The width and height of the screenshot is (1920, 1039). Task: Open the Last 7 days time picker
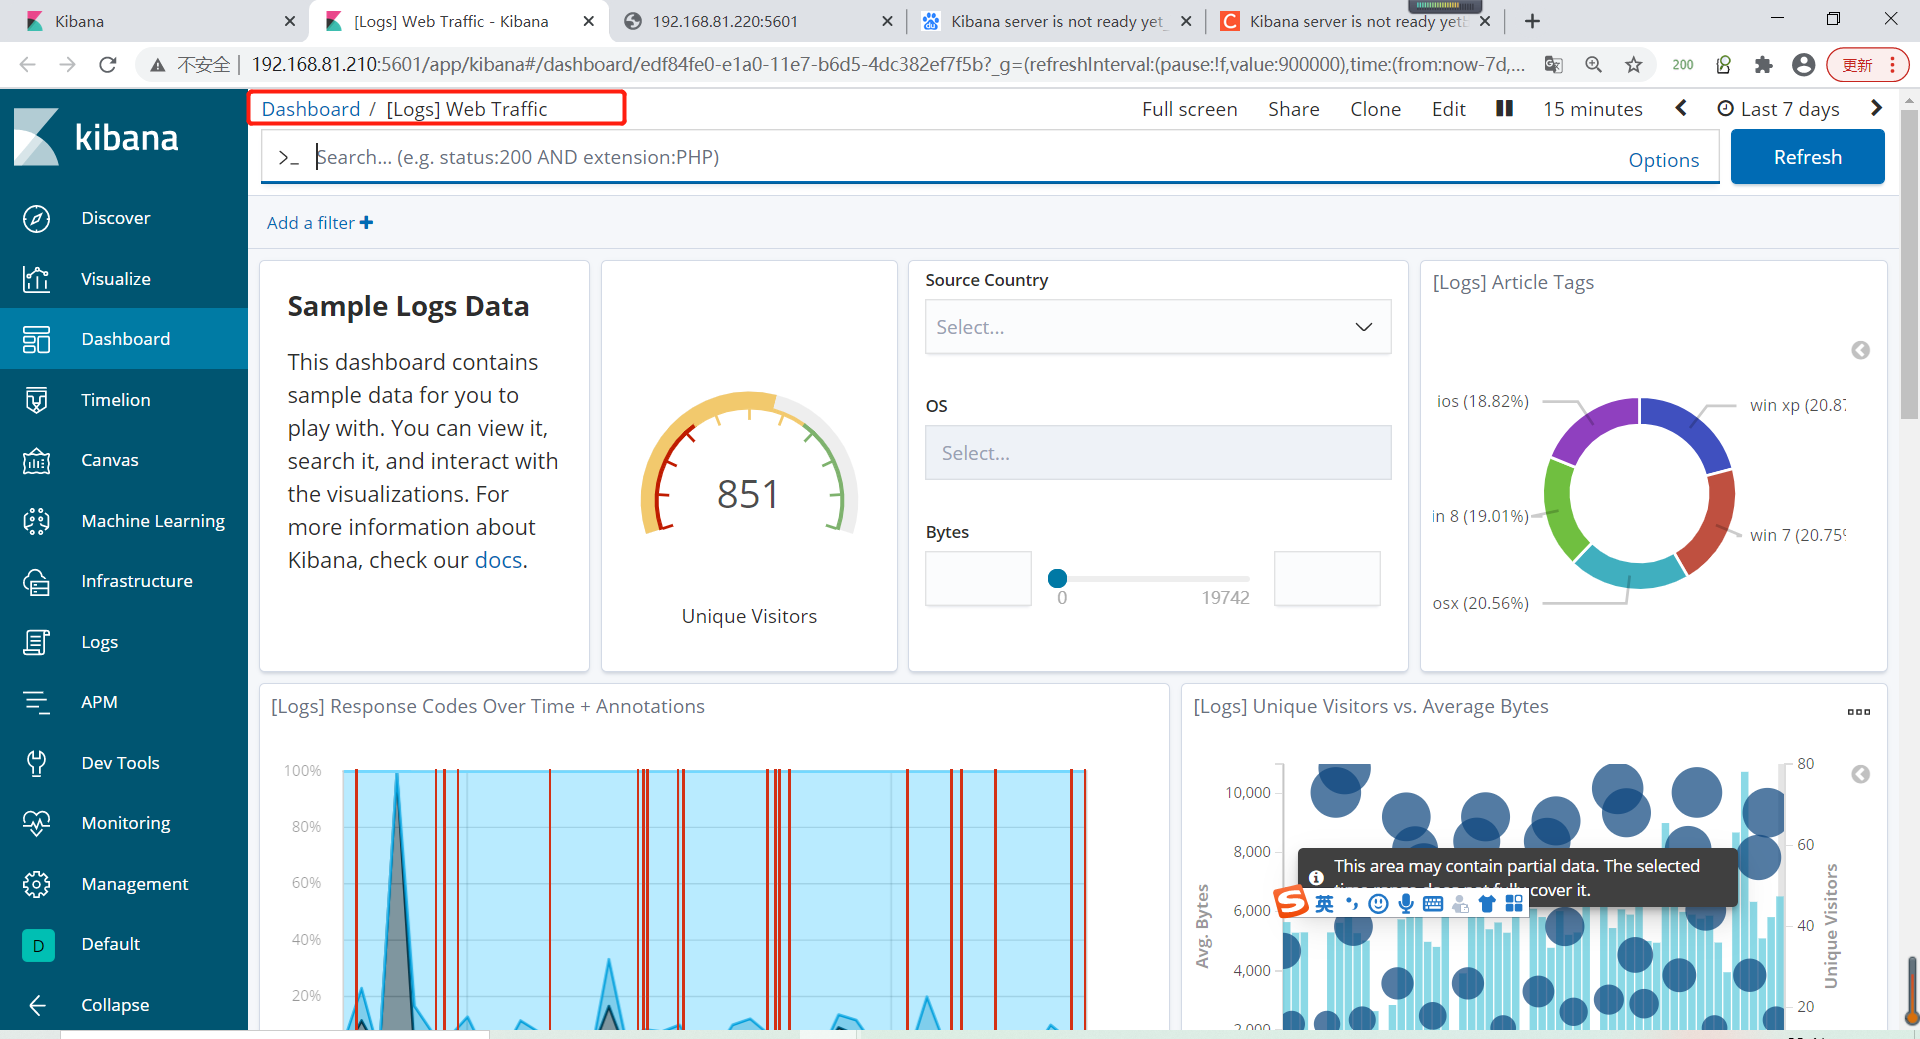[x=1778, y=109]
